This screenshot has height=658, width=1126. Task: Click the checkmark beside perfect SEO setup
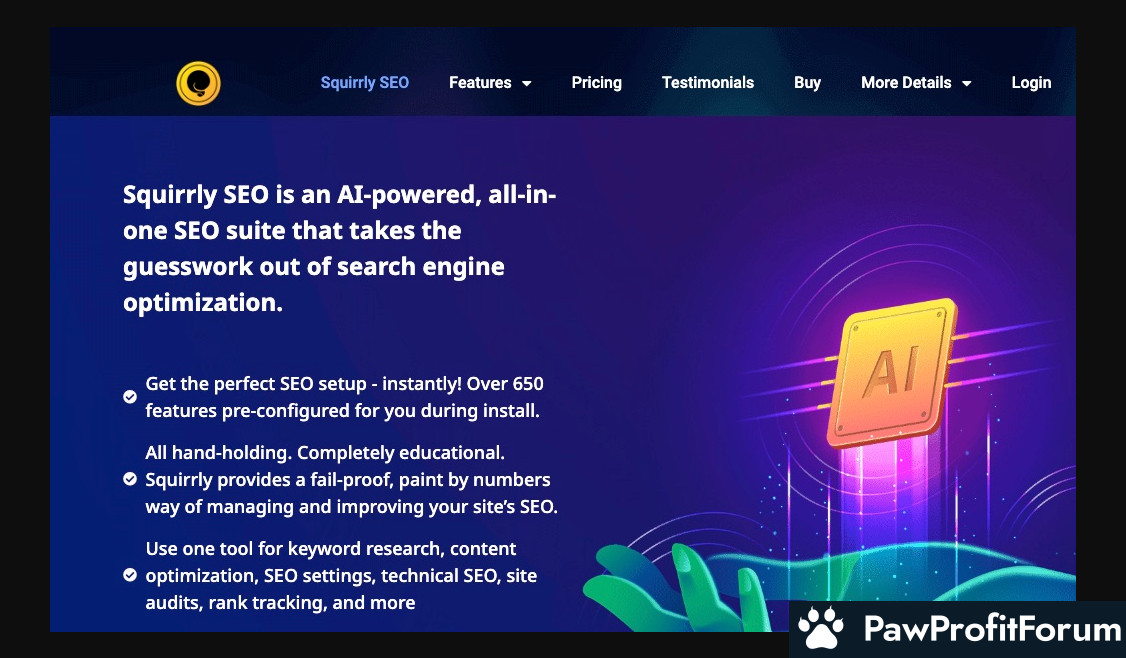(x=130, y=397)
